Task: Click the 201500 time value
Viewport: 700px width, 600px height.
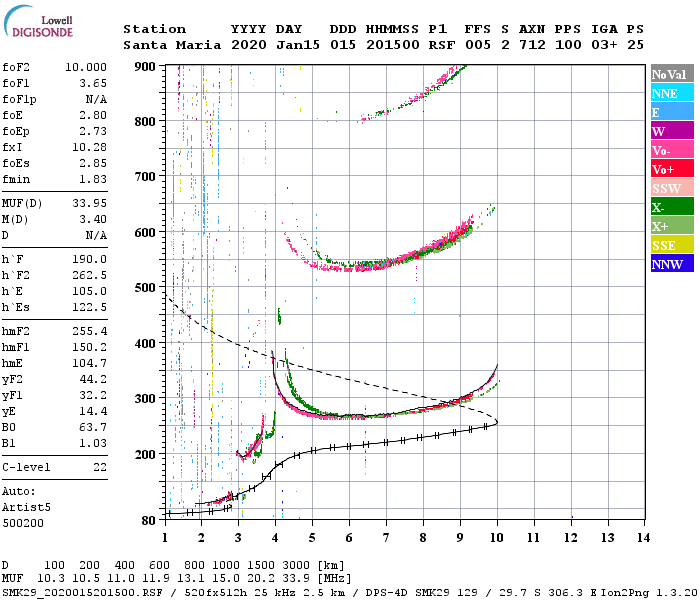Action: (x=393, y=45)
